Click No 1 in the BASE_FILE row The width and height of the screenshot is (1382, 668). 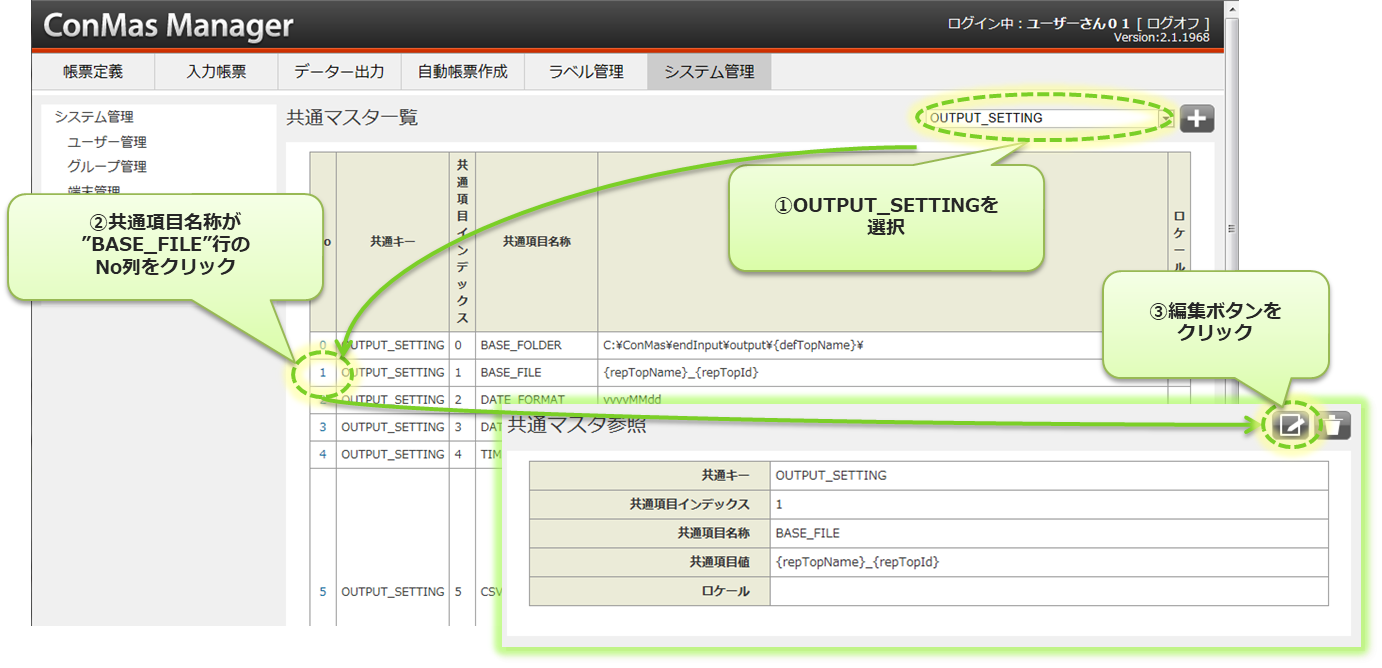[x=323, y=372]
